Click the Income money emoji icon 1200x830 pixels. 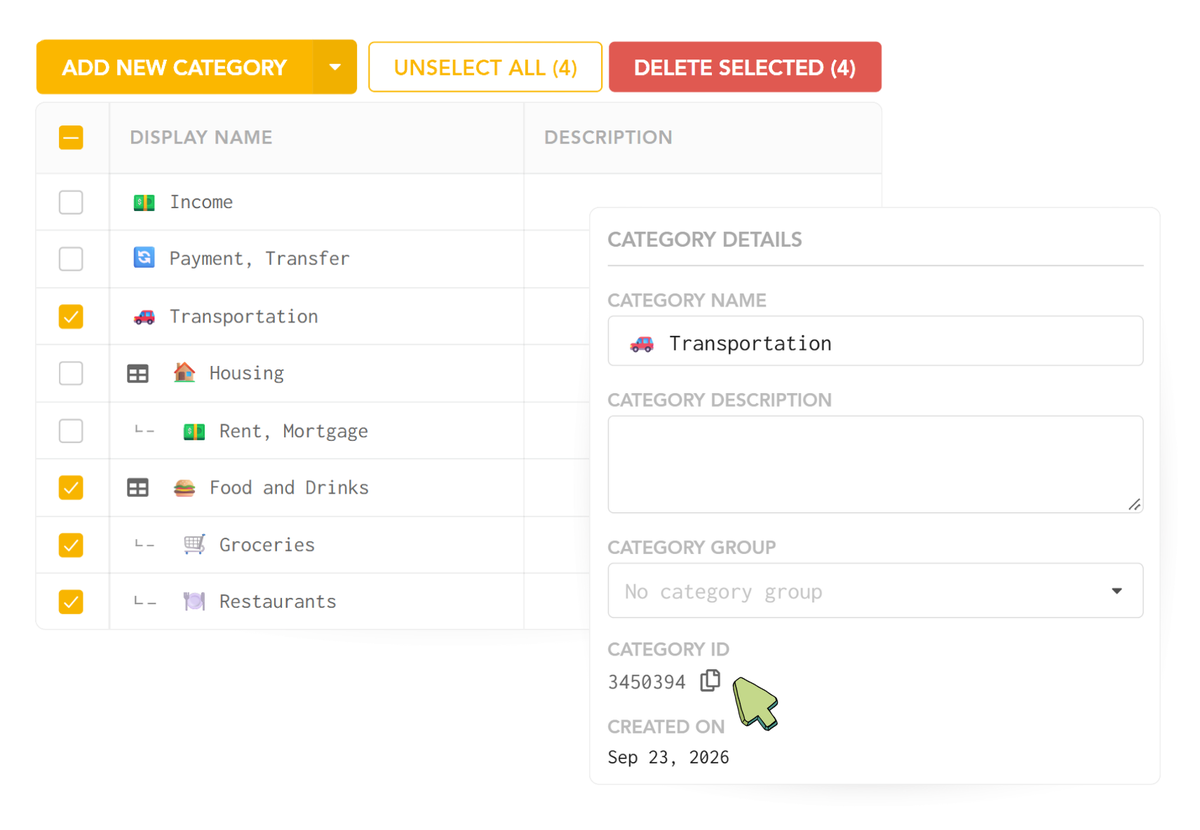[x=144, y=203]
